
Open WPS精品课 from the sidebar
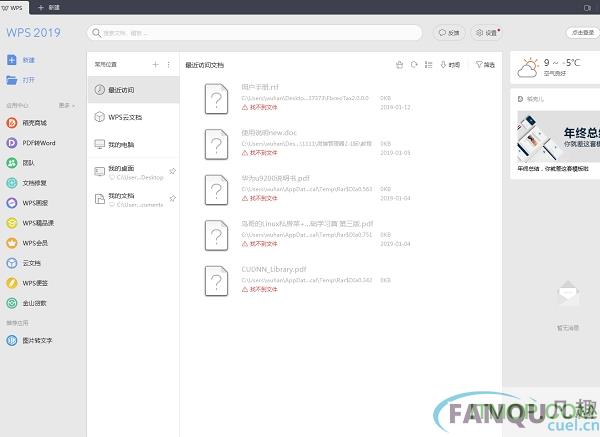point(30,223)
